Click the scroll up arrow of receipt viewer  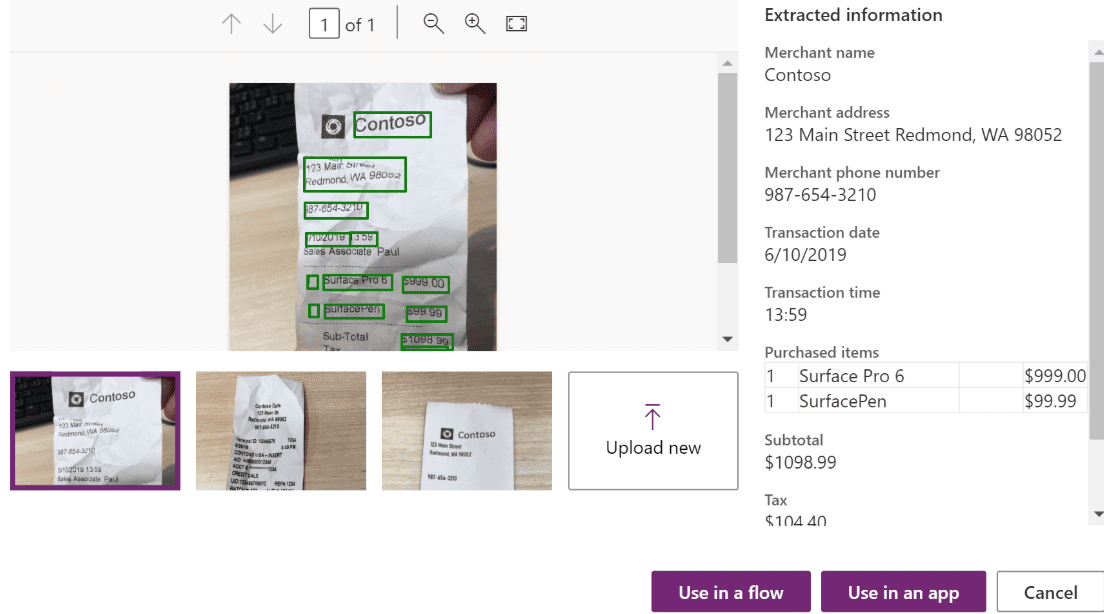pos(727,63)
